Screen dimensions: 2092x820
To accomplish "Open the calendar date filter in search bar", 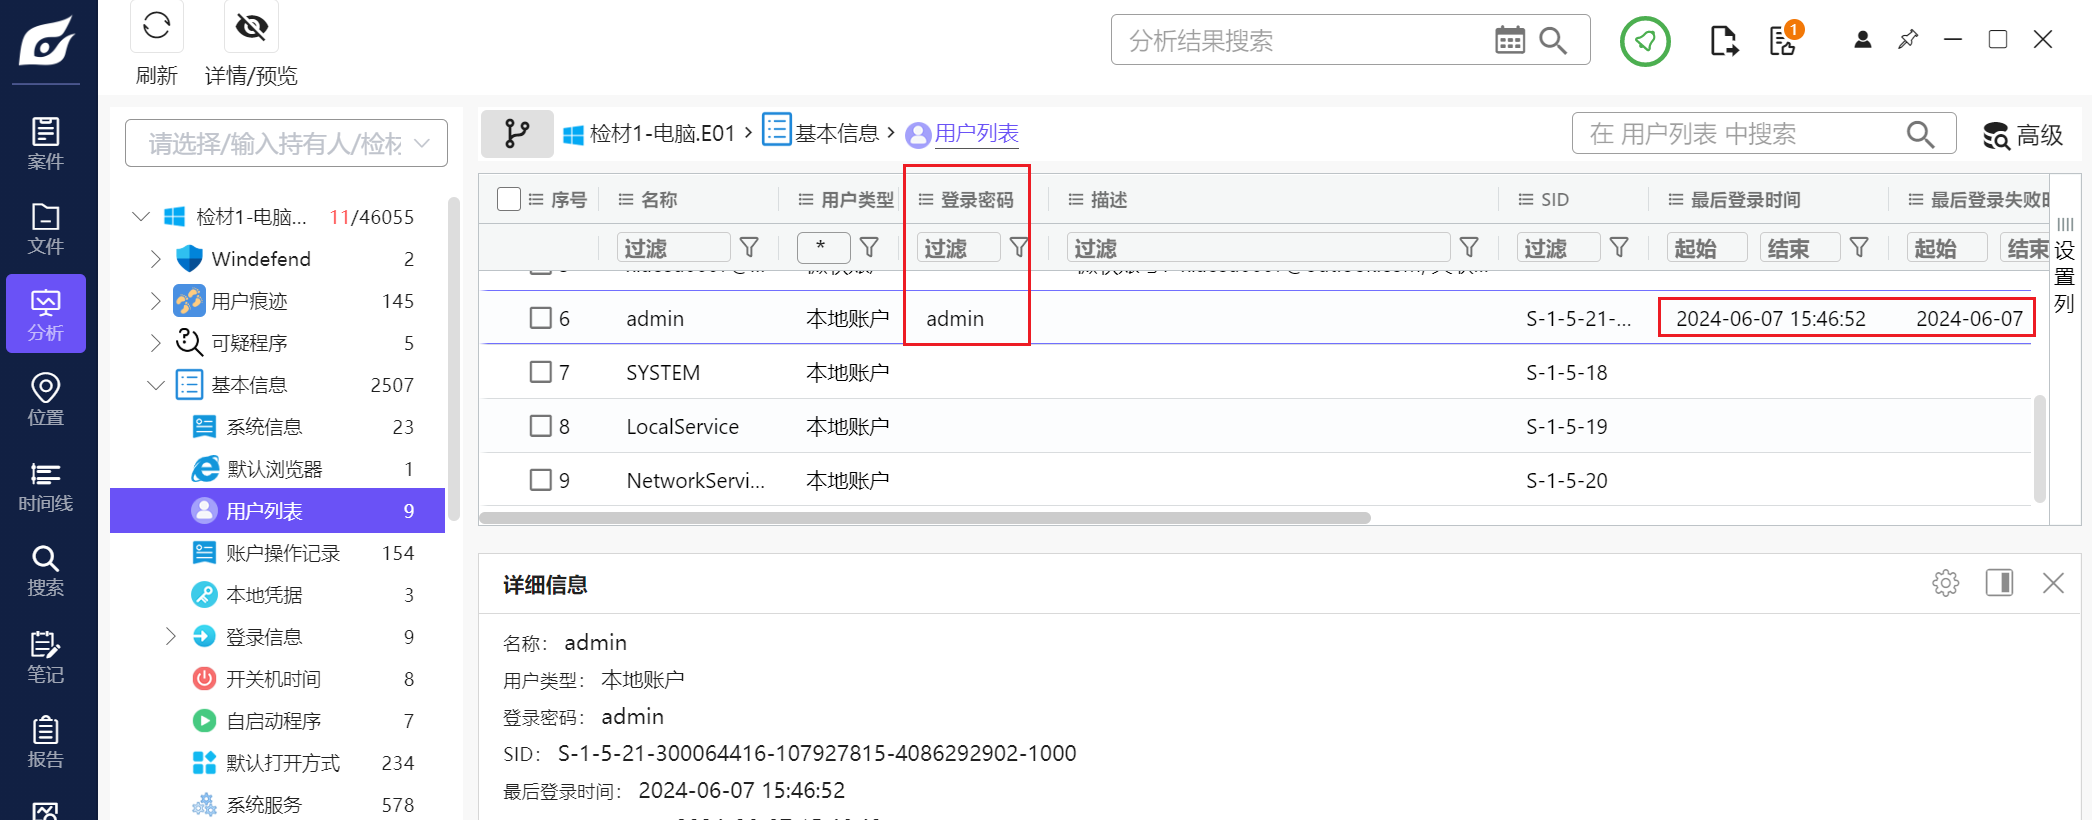I will [x=1509, y=40].
